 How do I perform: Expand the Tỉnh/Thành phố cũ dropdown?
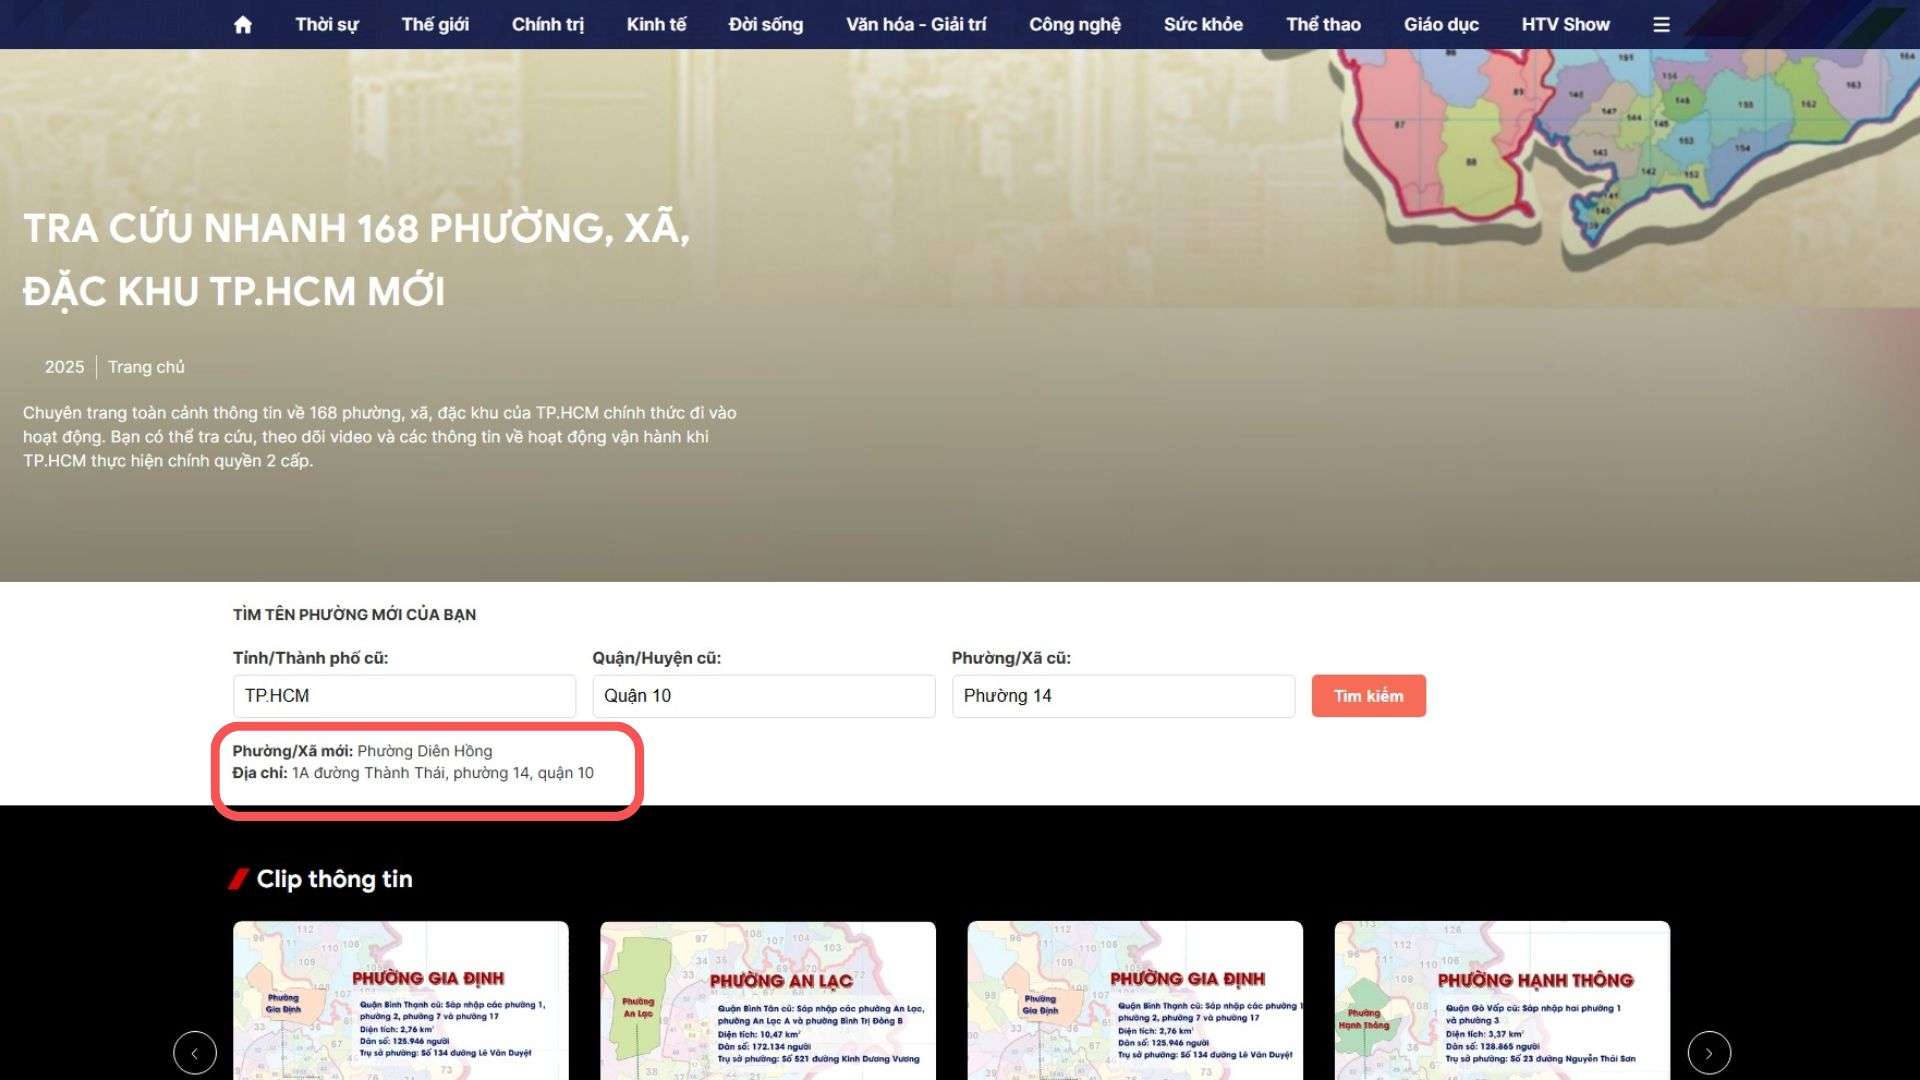coord(404,696)
